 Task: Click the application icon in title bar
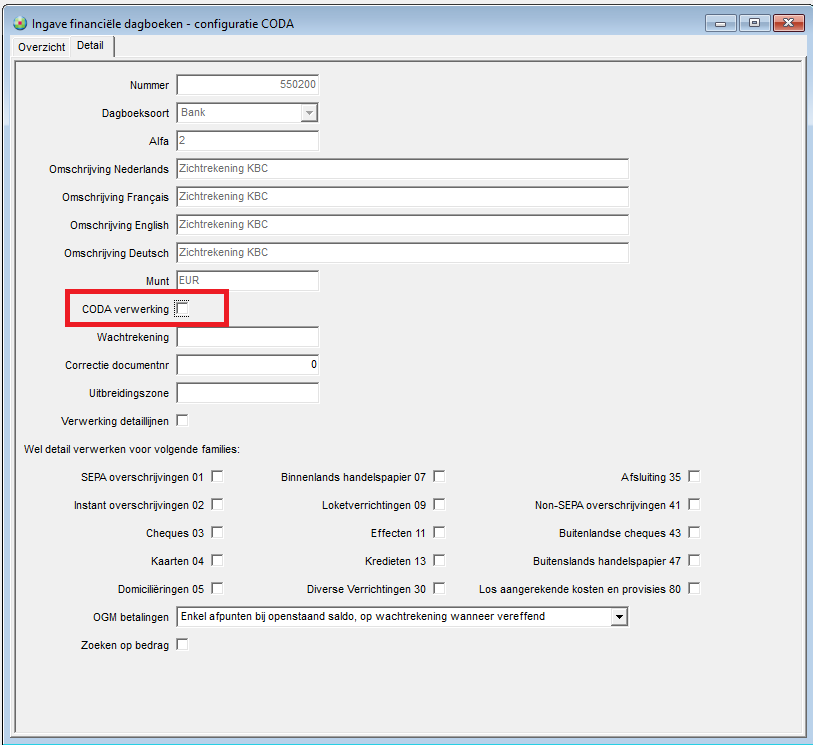19,23
